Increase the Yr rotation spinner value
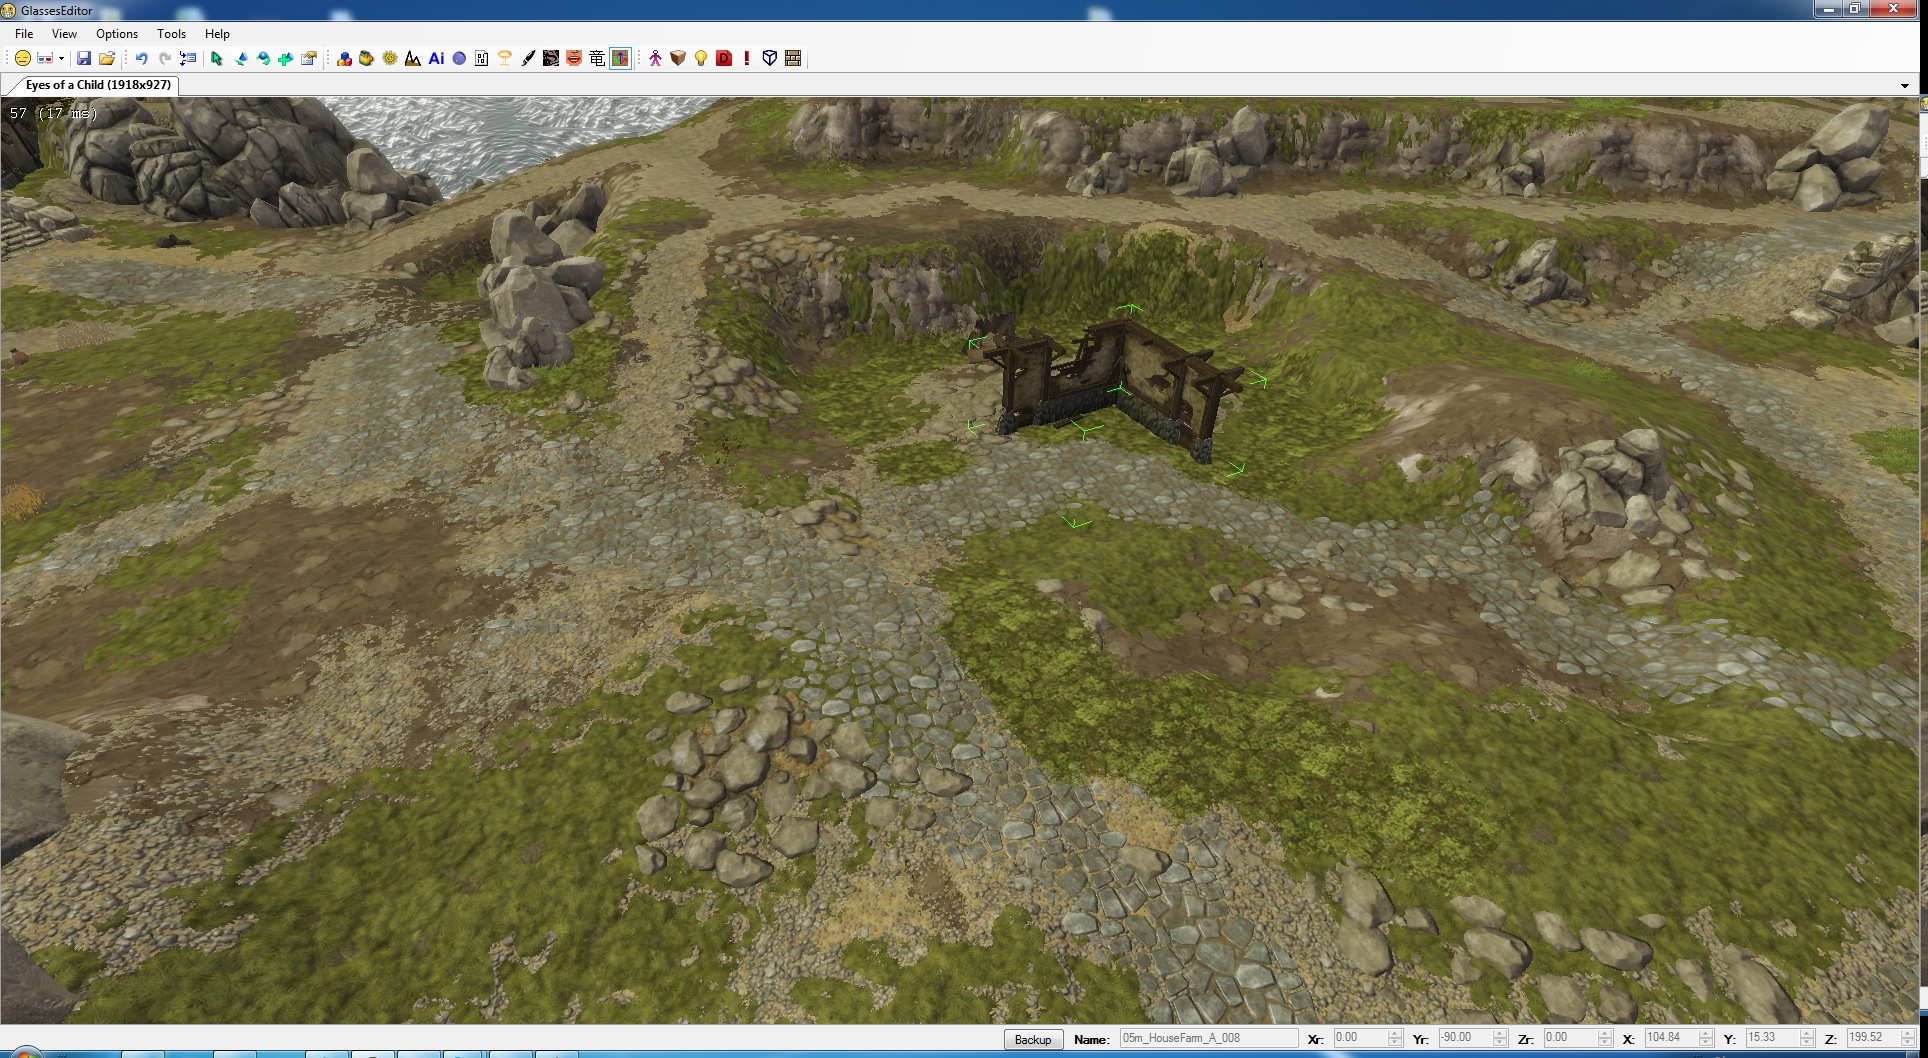 (x=1499, y=1033)
